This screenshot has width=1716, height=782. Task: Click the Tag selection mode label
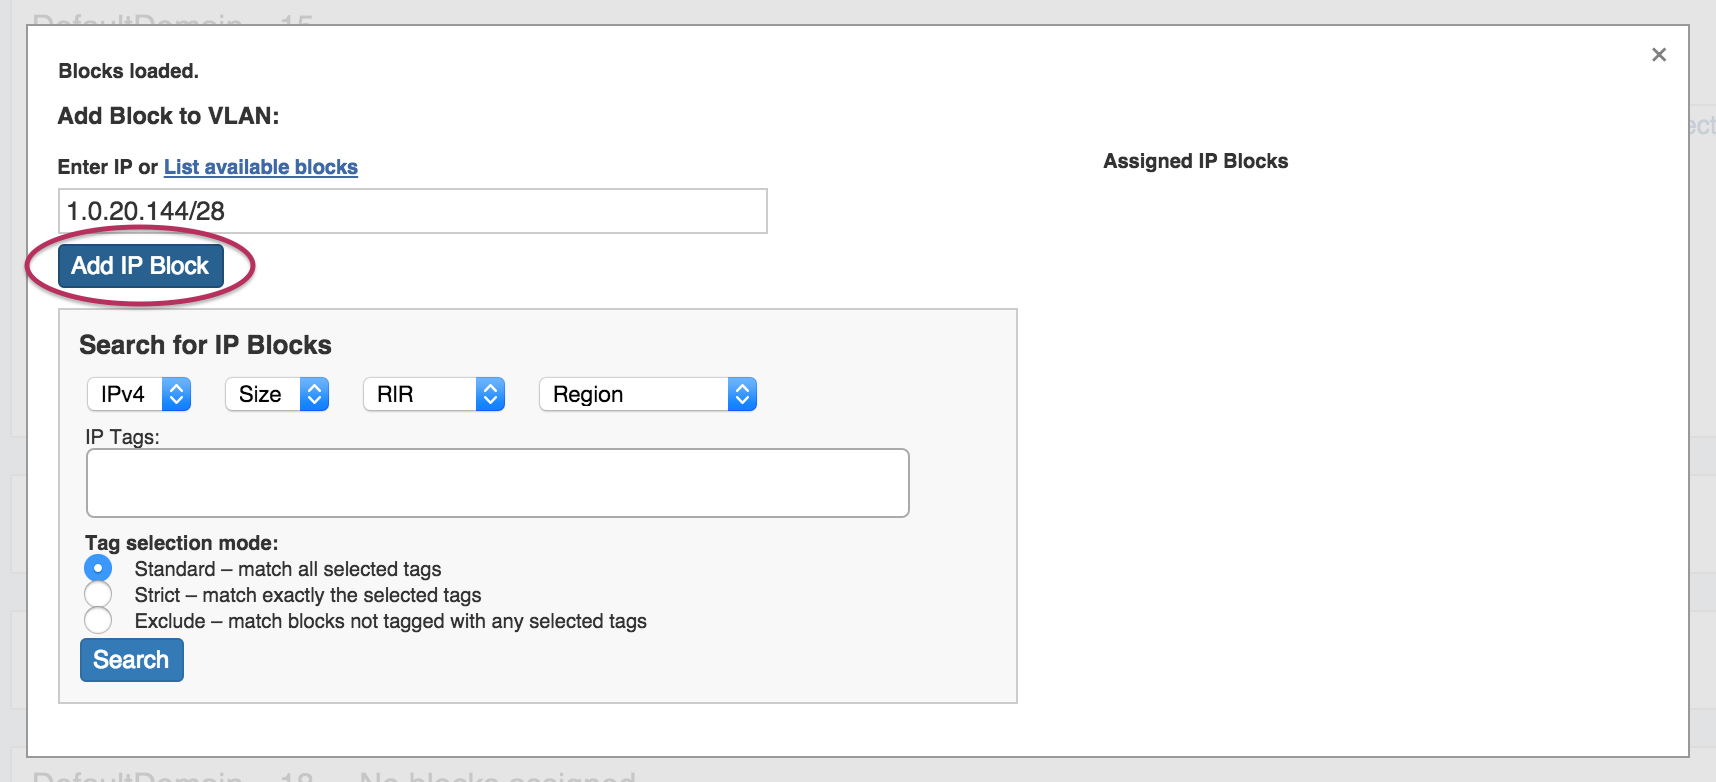(x=181, y=543)
